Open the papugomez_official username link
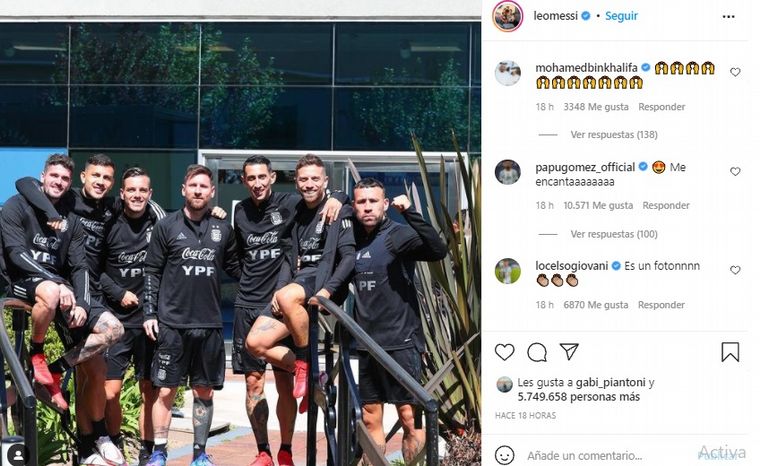The width and height of the screenshot is (760, 466). (x=585, y=167)
